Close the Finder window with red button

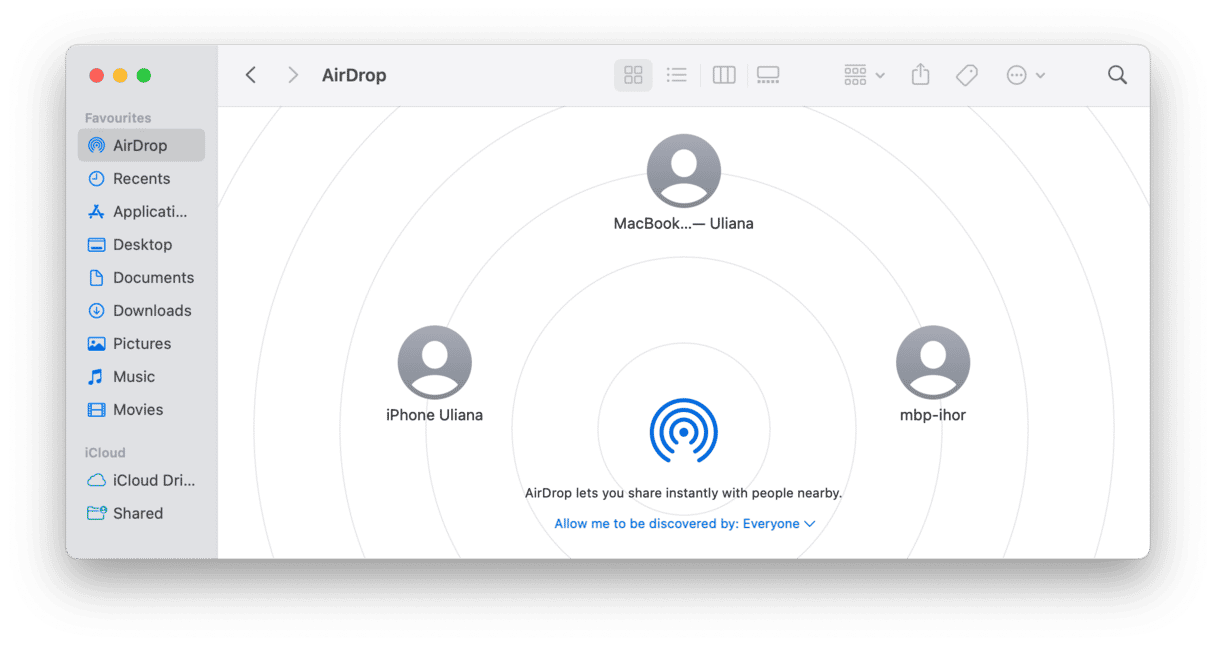[x=97, y=75]
